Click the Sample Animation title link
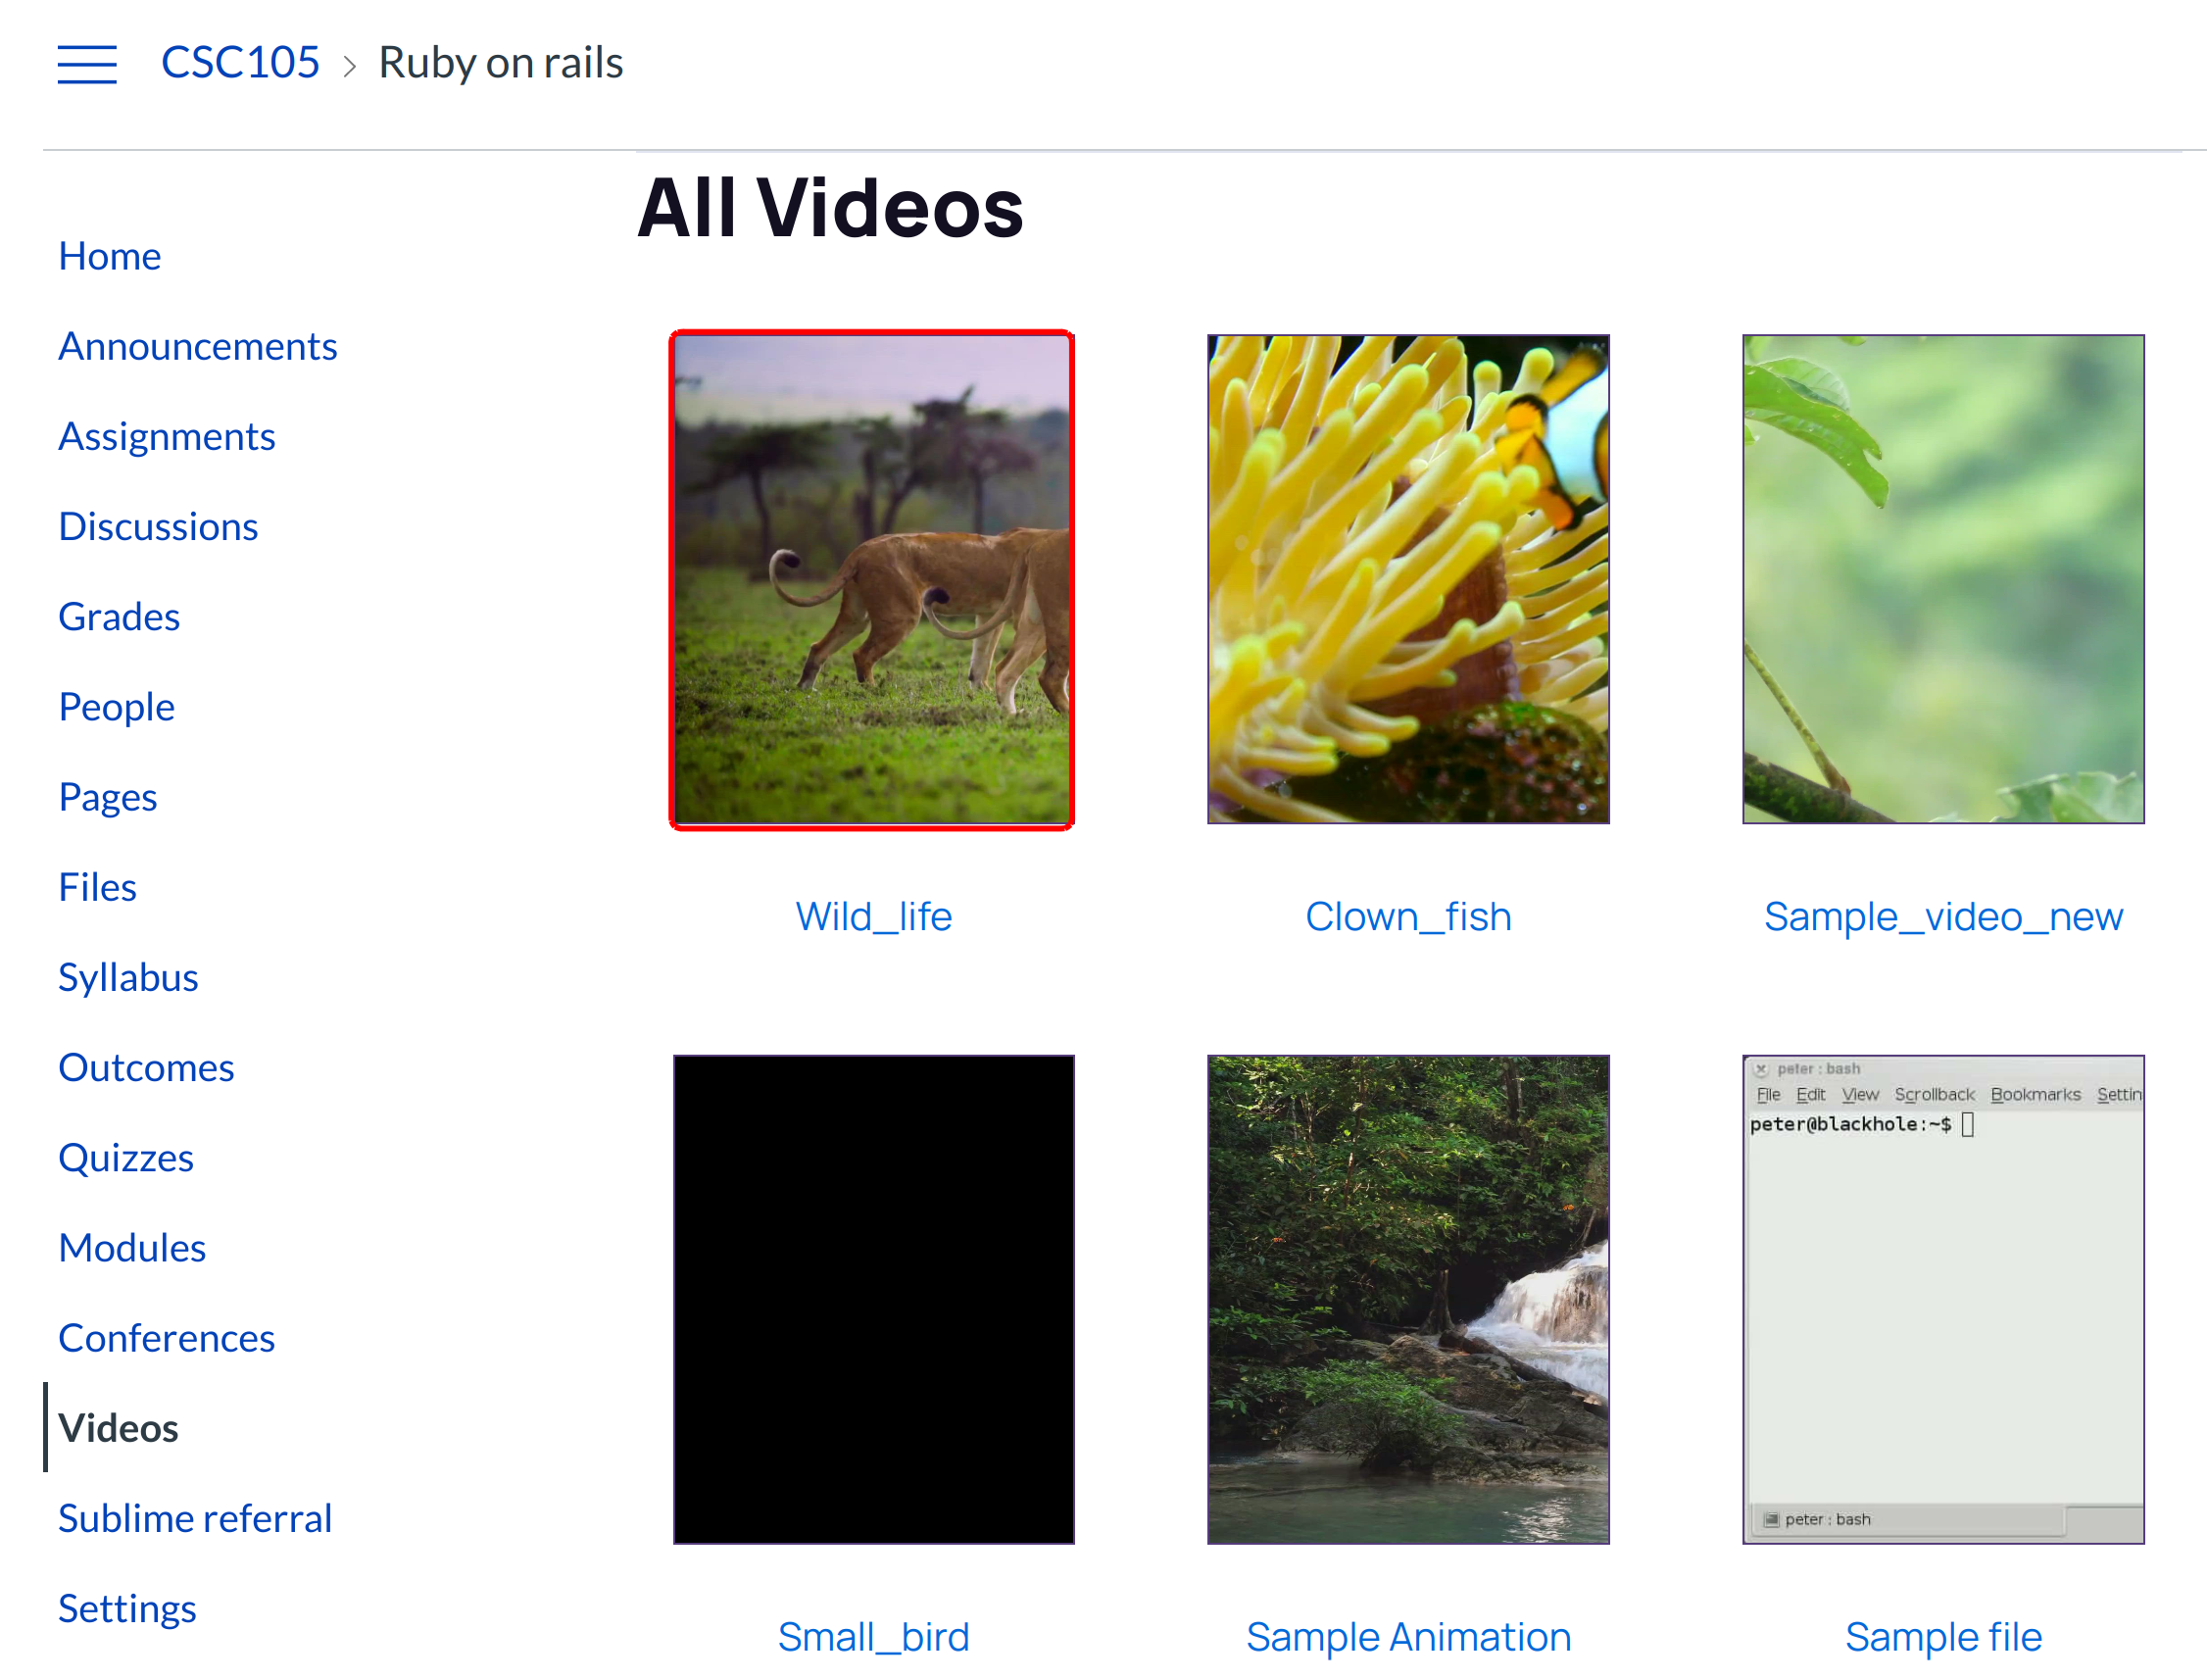 1407,1636
